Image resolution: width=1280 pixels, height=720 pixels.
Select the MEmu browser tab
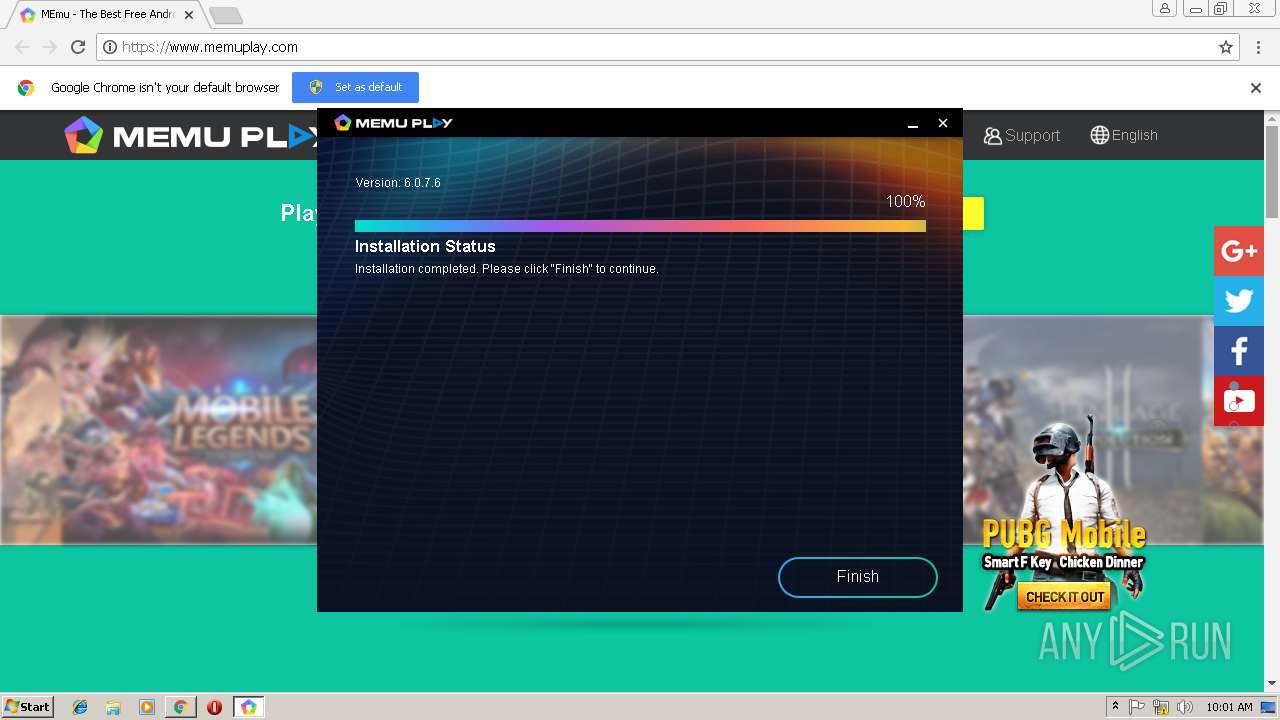coord(105,15)
